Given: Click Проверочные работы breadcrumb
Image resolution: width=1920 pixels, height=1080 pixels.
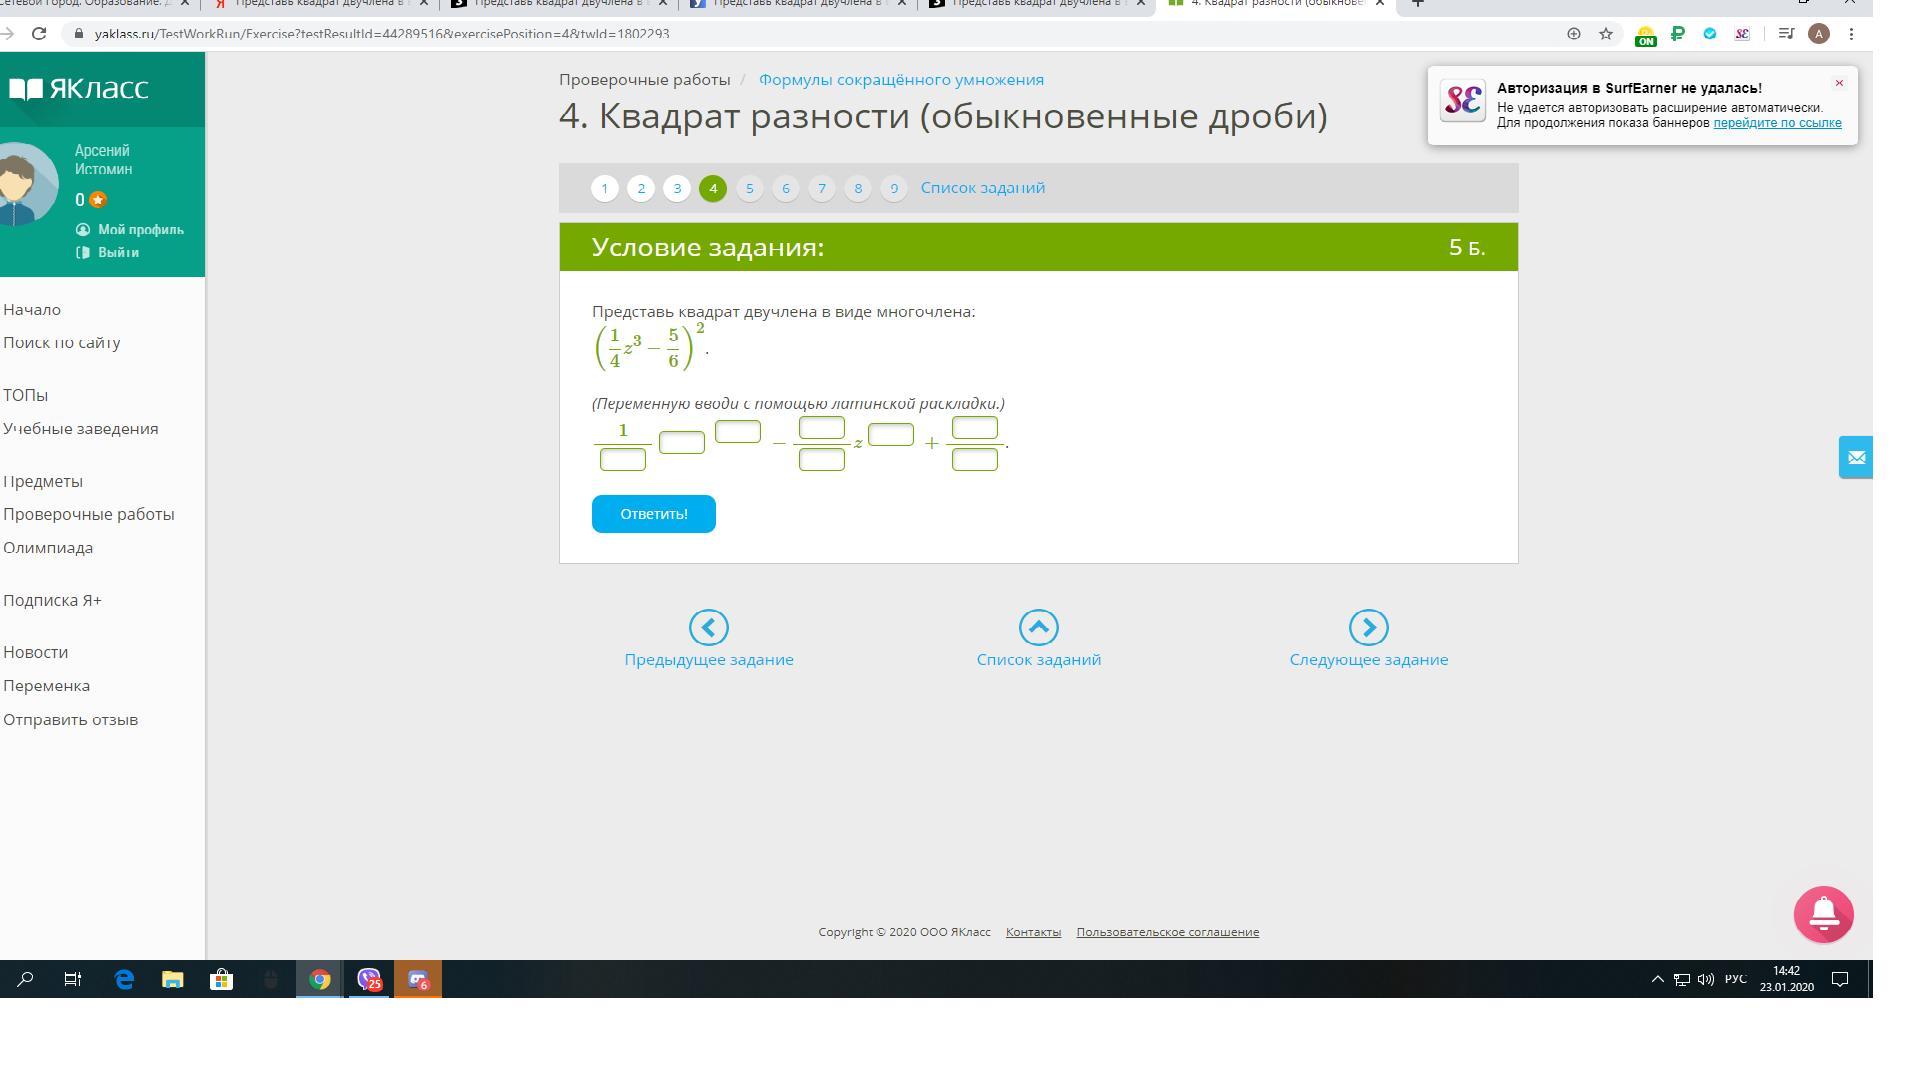Looking at the screenshot, I should click(645, 80).
